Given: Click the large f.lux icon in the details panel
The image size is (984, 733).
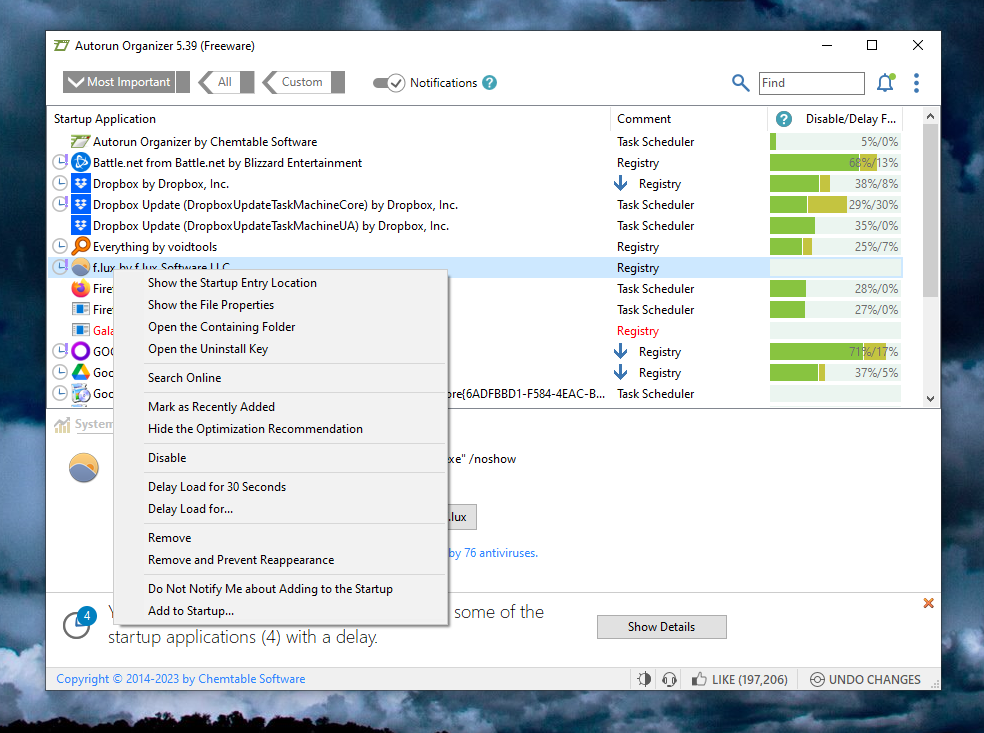Looking at the screenshot, I should pos(83,468).
